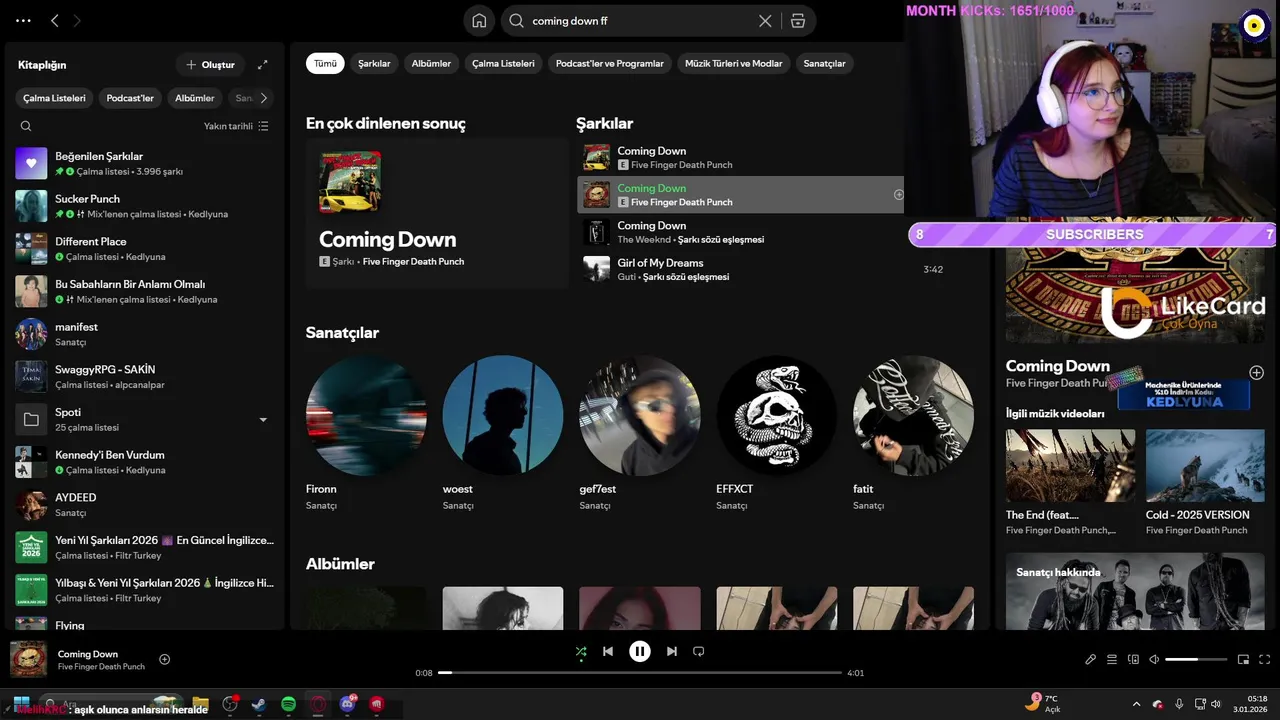Expand the Spoti folder arrow
Screen dimensions: 1280x720
point(264,420)
